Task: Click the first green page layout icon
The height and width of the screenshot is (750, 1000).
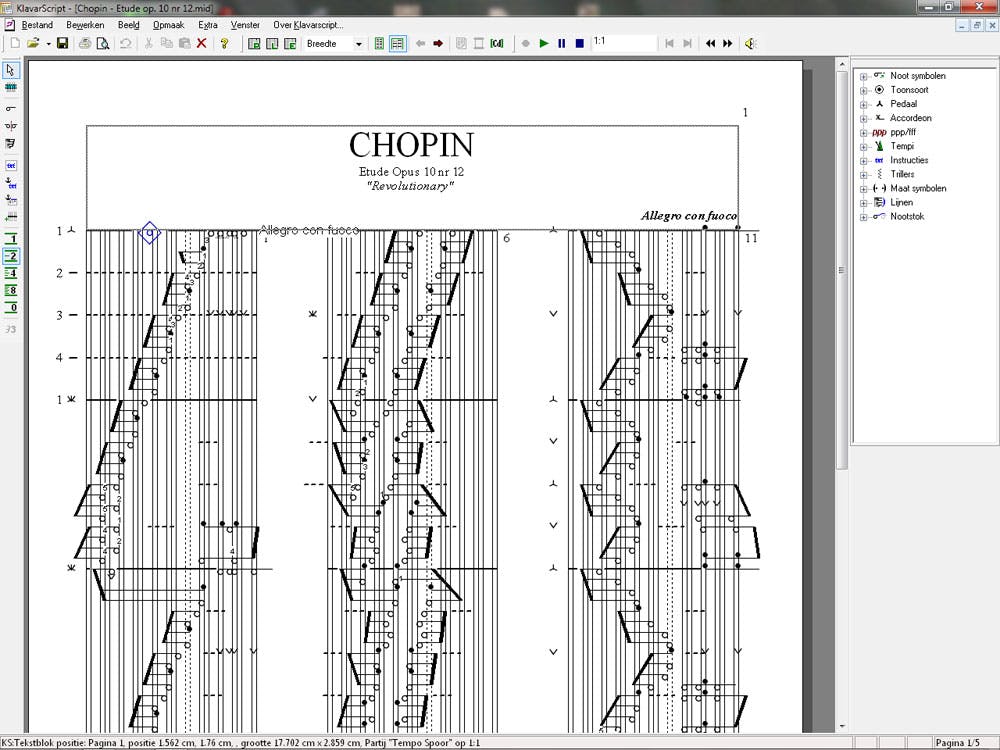Action: pos(254,43)
